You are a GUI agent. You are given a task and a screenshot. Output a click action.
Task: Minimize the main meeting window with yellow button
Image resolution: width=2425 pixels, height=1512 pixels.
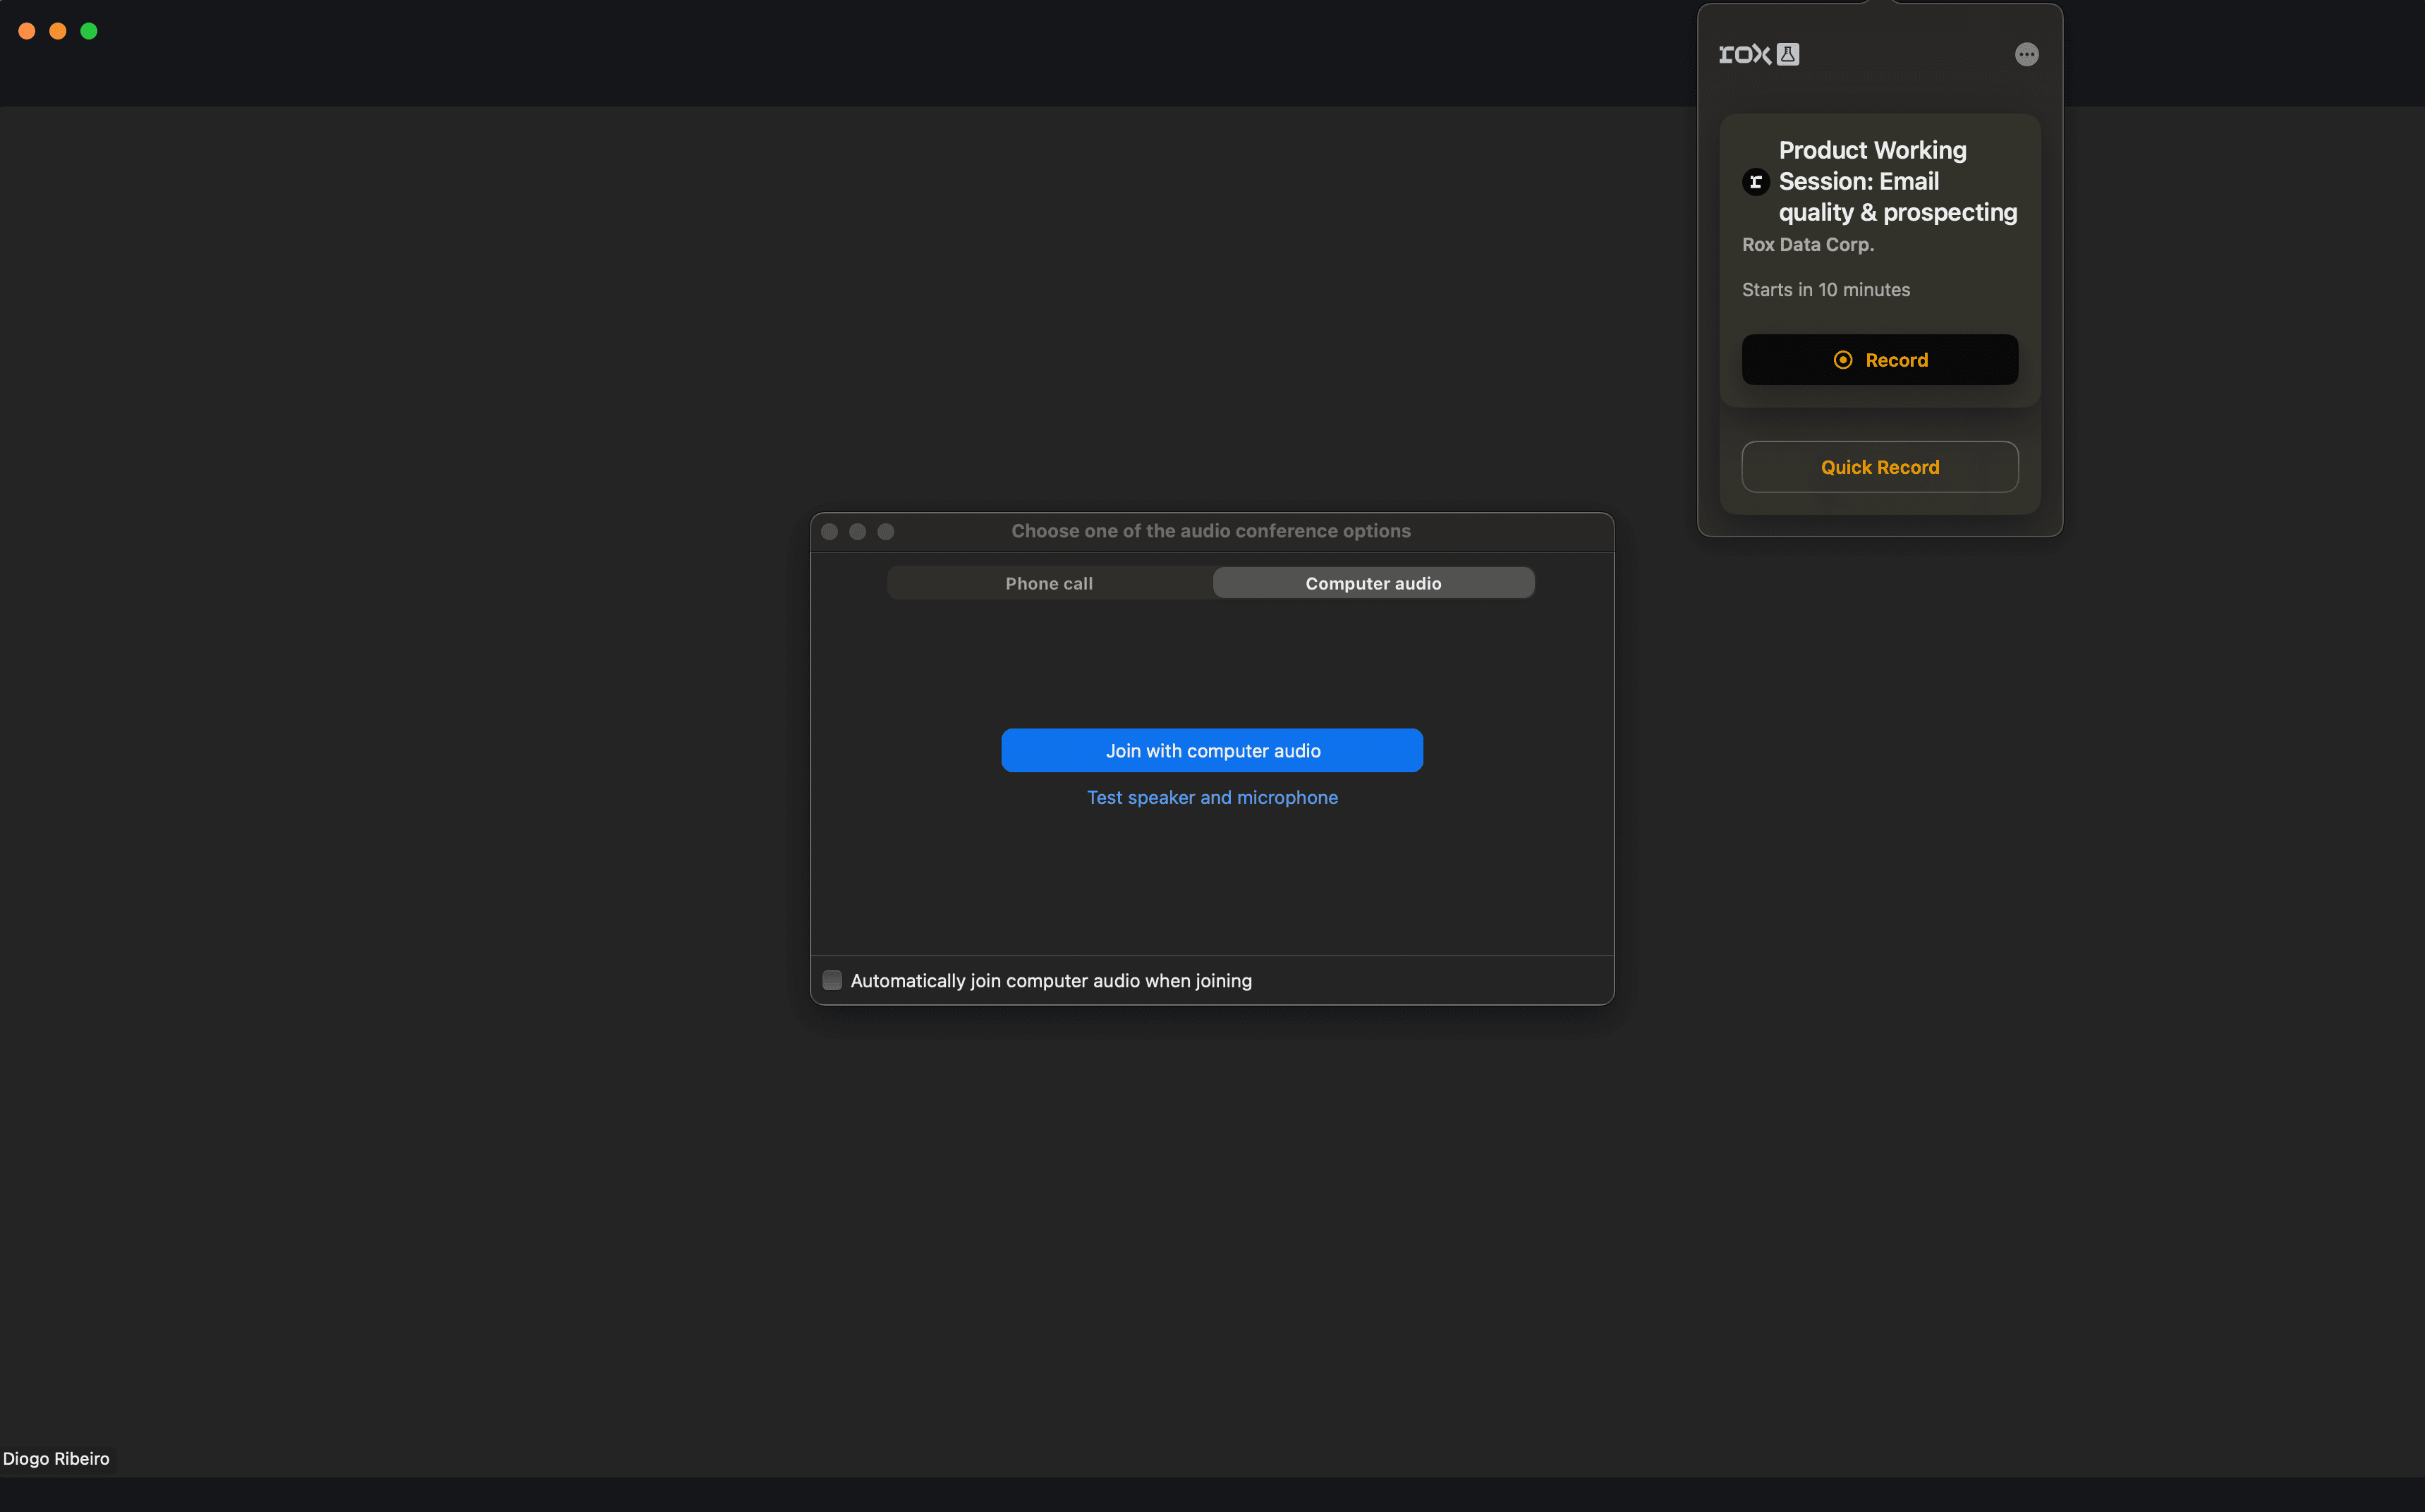58,32
